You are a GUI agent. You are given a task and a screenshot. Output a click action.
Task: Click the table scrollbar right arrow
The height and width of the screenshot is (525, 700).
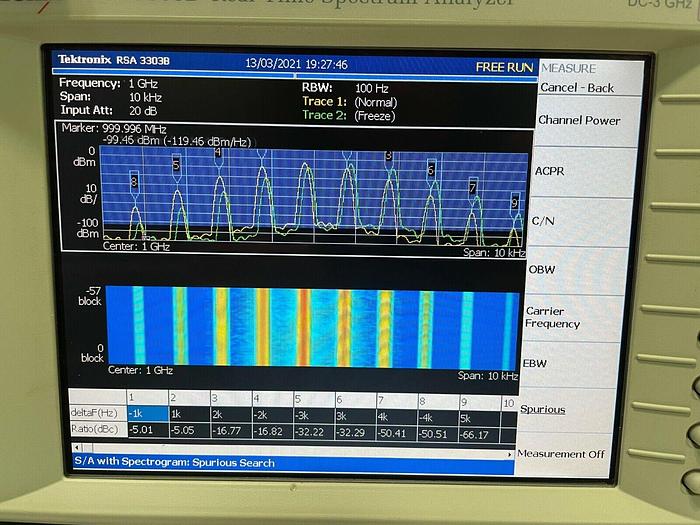tap(509, 454)
